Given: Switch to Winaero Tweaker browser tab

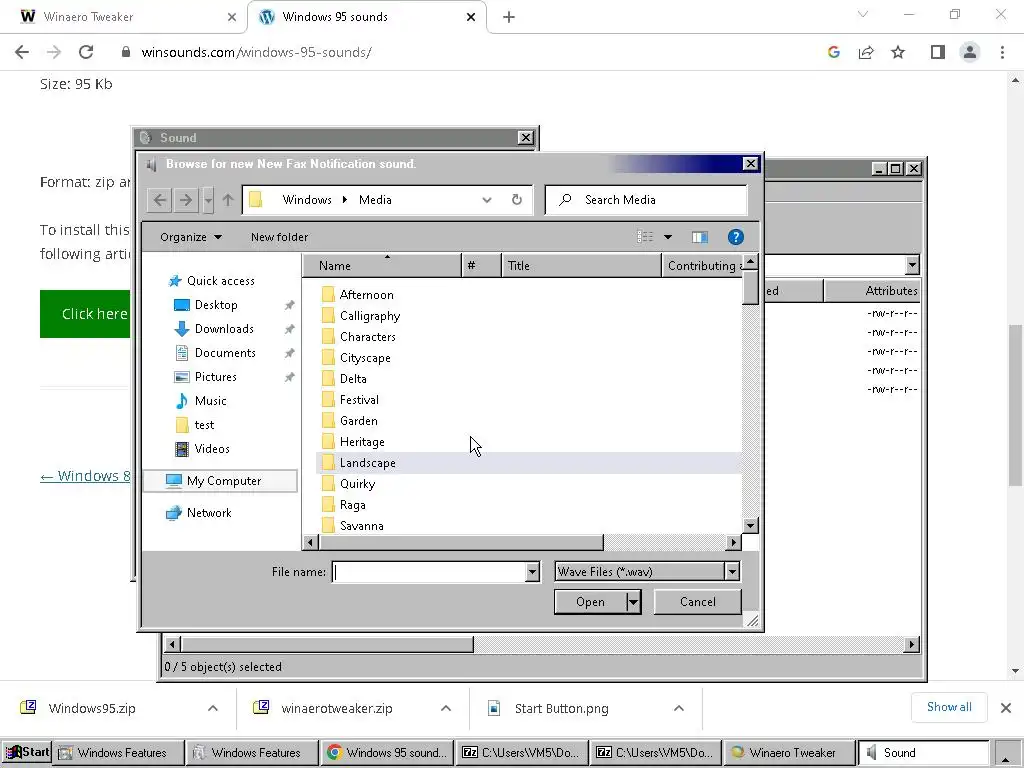Looking at the screenshot, I should click(x=123, y=17).
